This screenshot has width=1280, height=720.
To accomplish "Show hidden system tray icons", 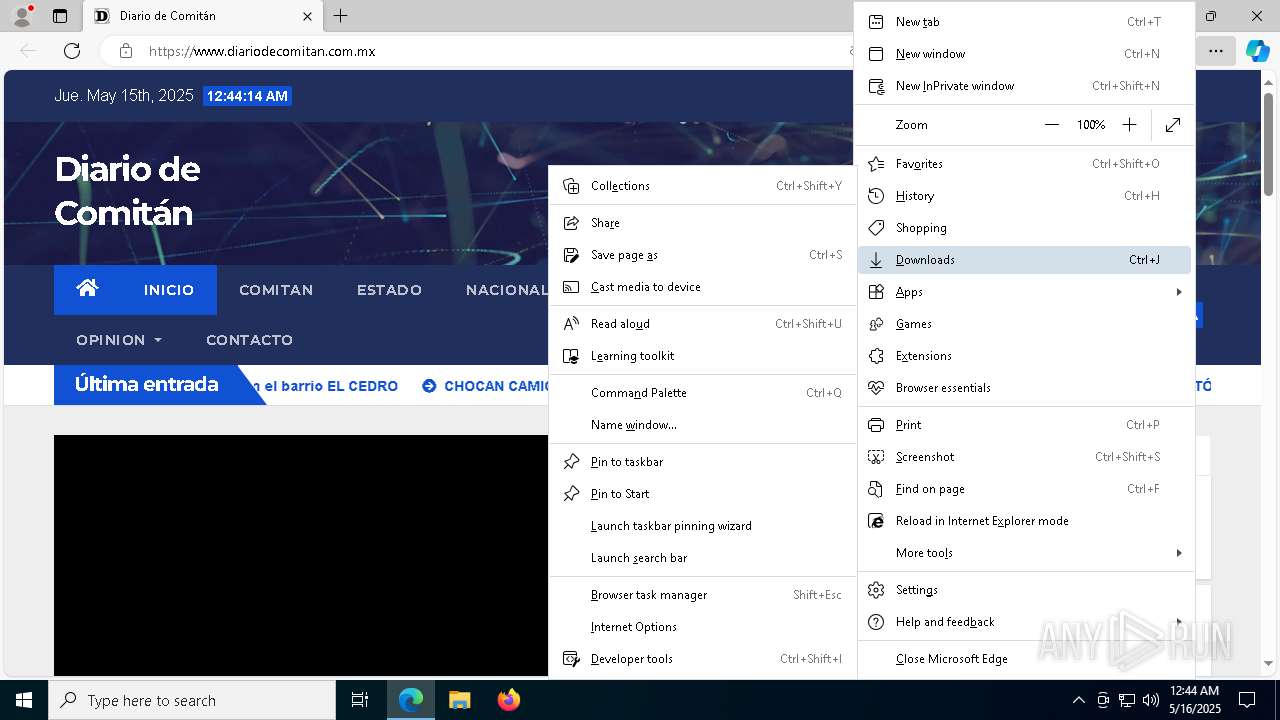I will point(1078,700).
